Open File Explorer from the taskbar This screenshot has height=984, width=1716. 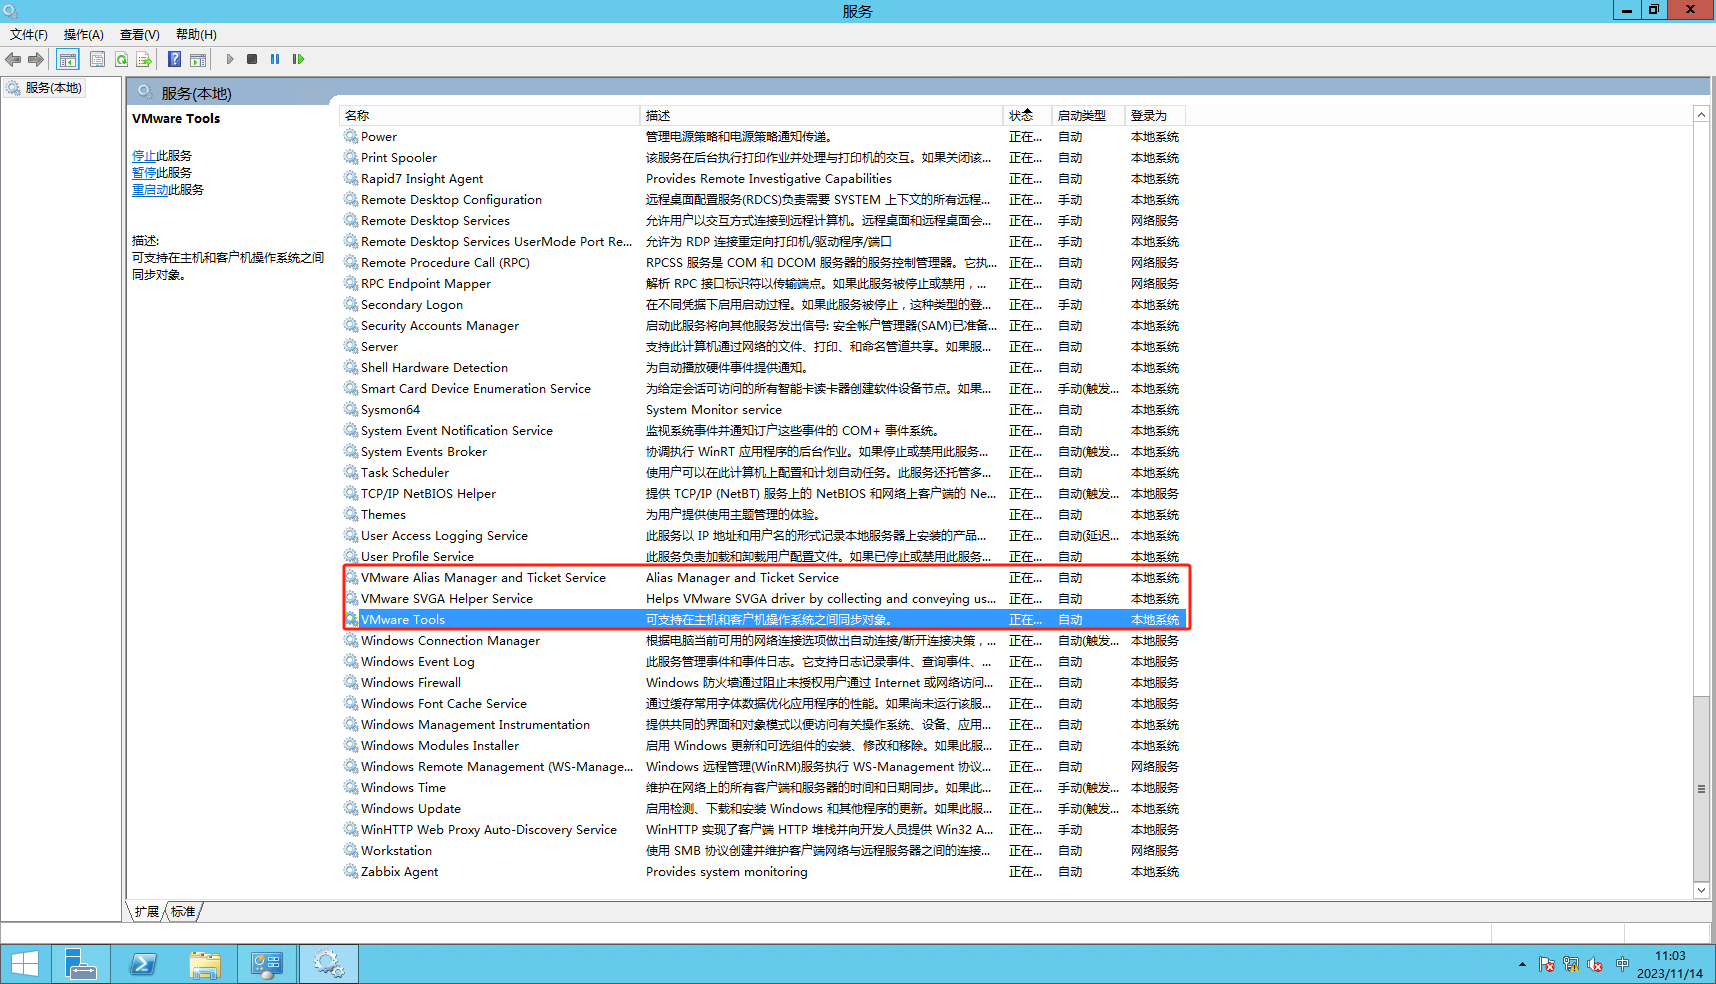click(x=205, y=964)
